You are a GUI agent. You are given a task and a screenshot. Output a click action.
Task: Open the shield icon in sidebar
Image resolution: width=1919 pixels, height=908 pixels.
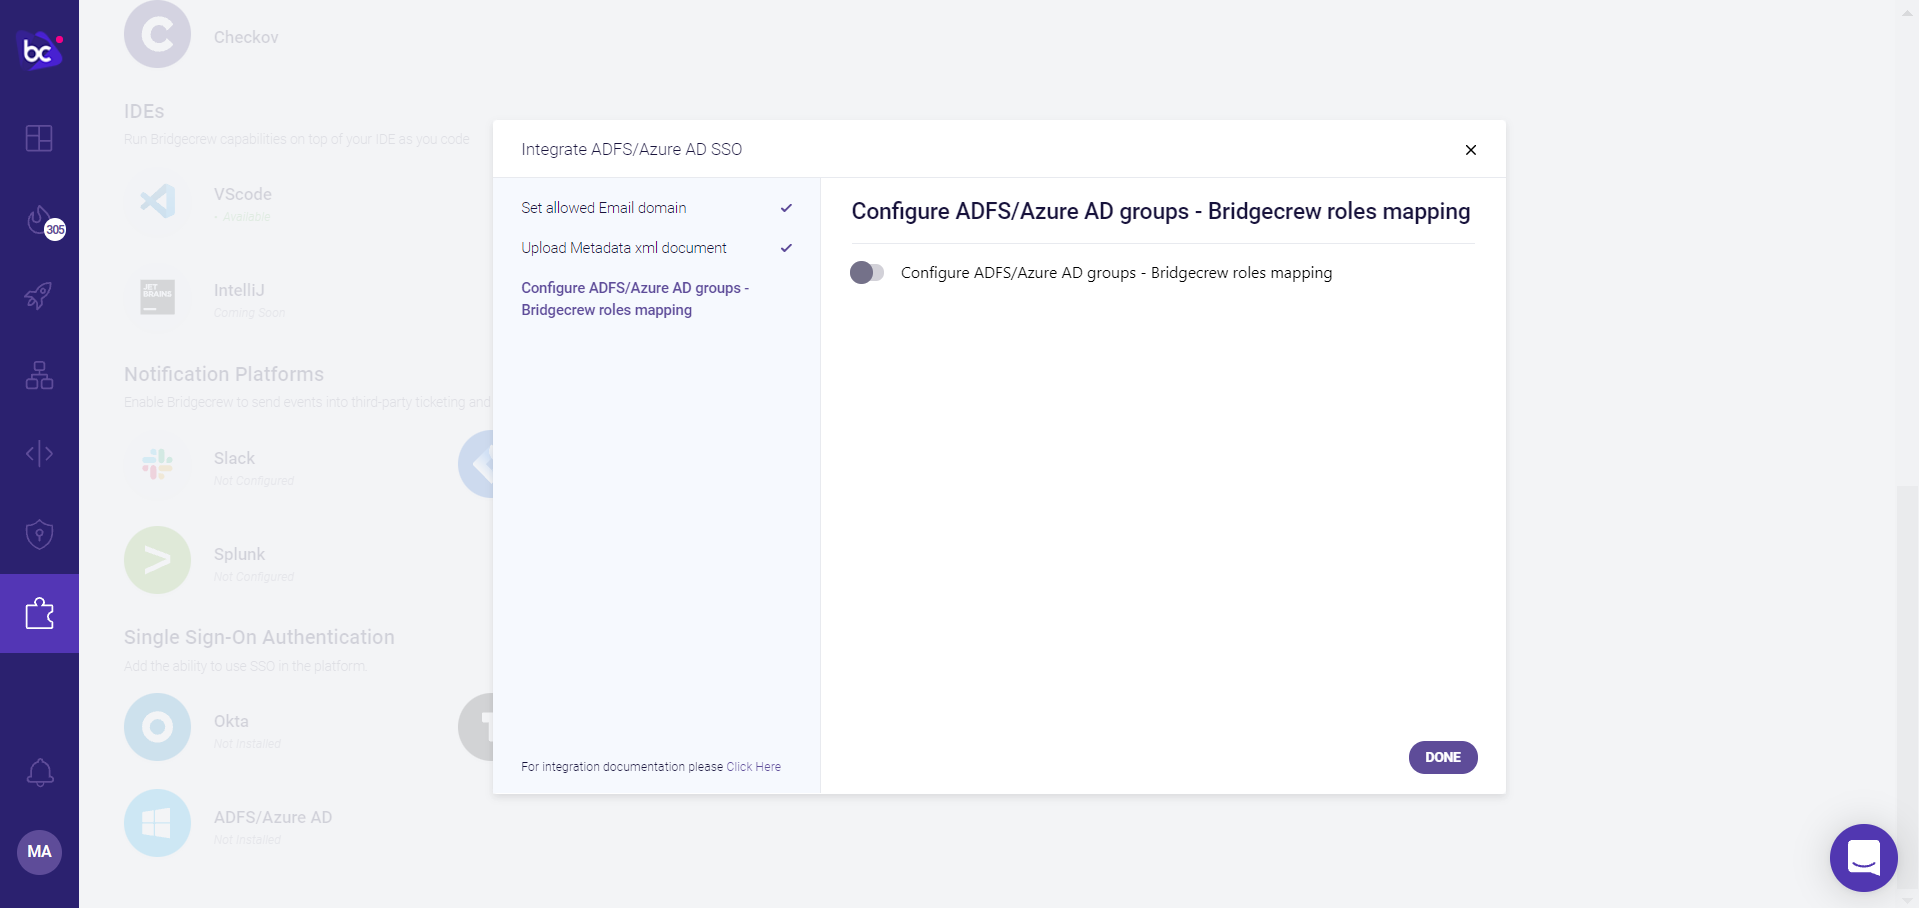tap(39, 534)
